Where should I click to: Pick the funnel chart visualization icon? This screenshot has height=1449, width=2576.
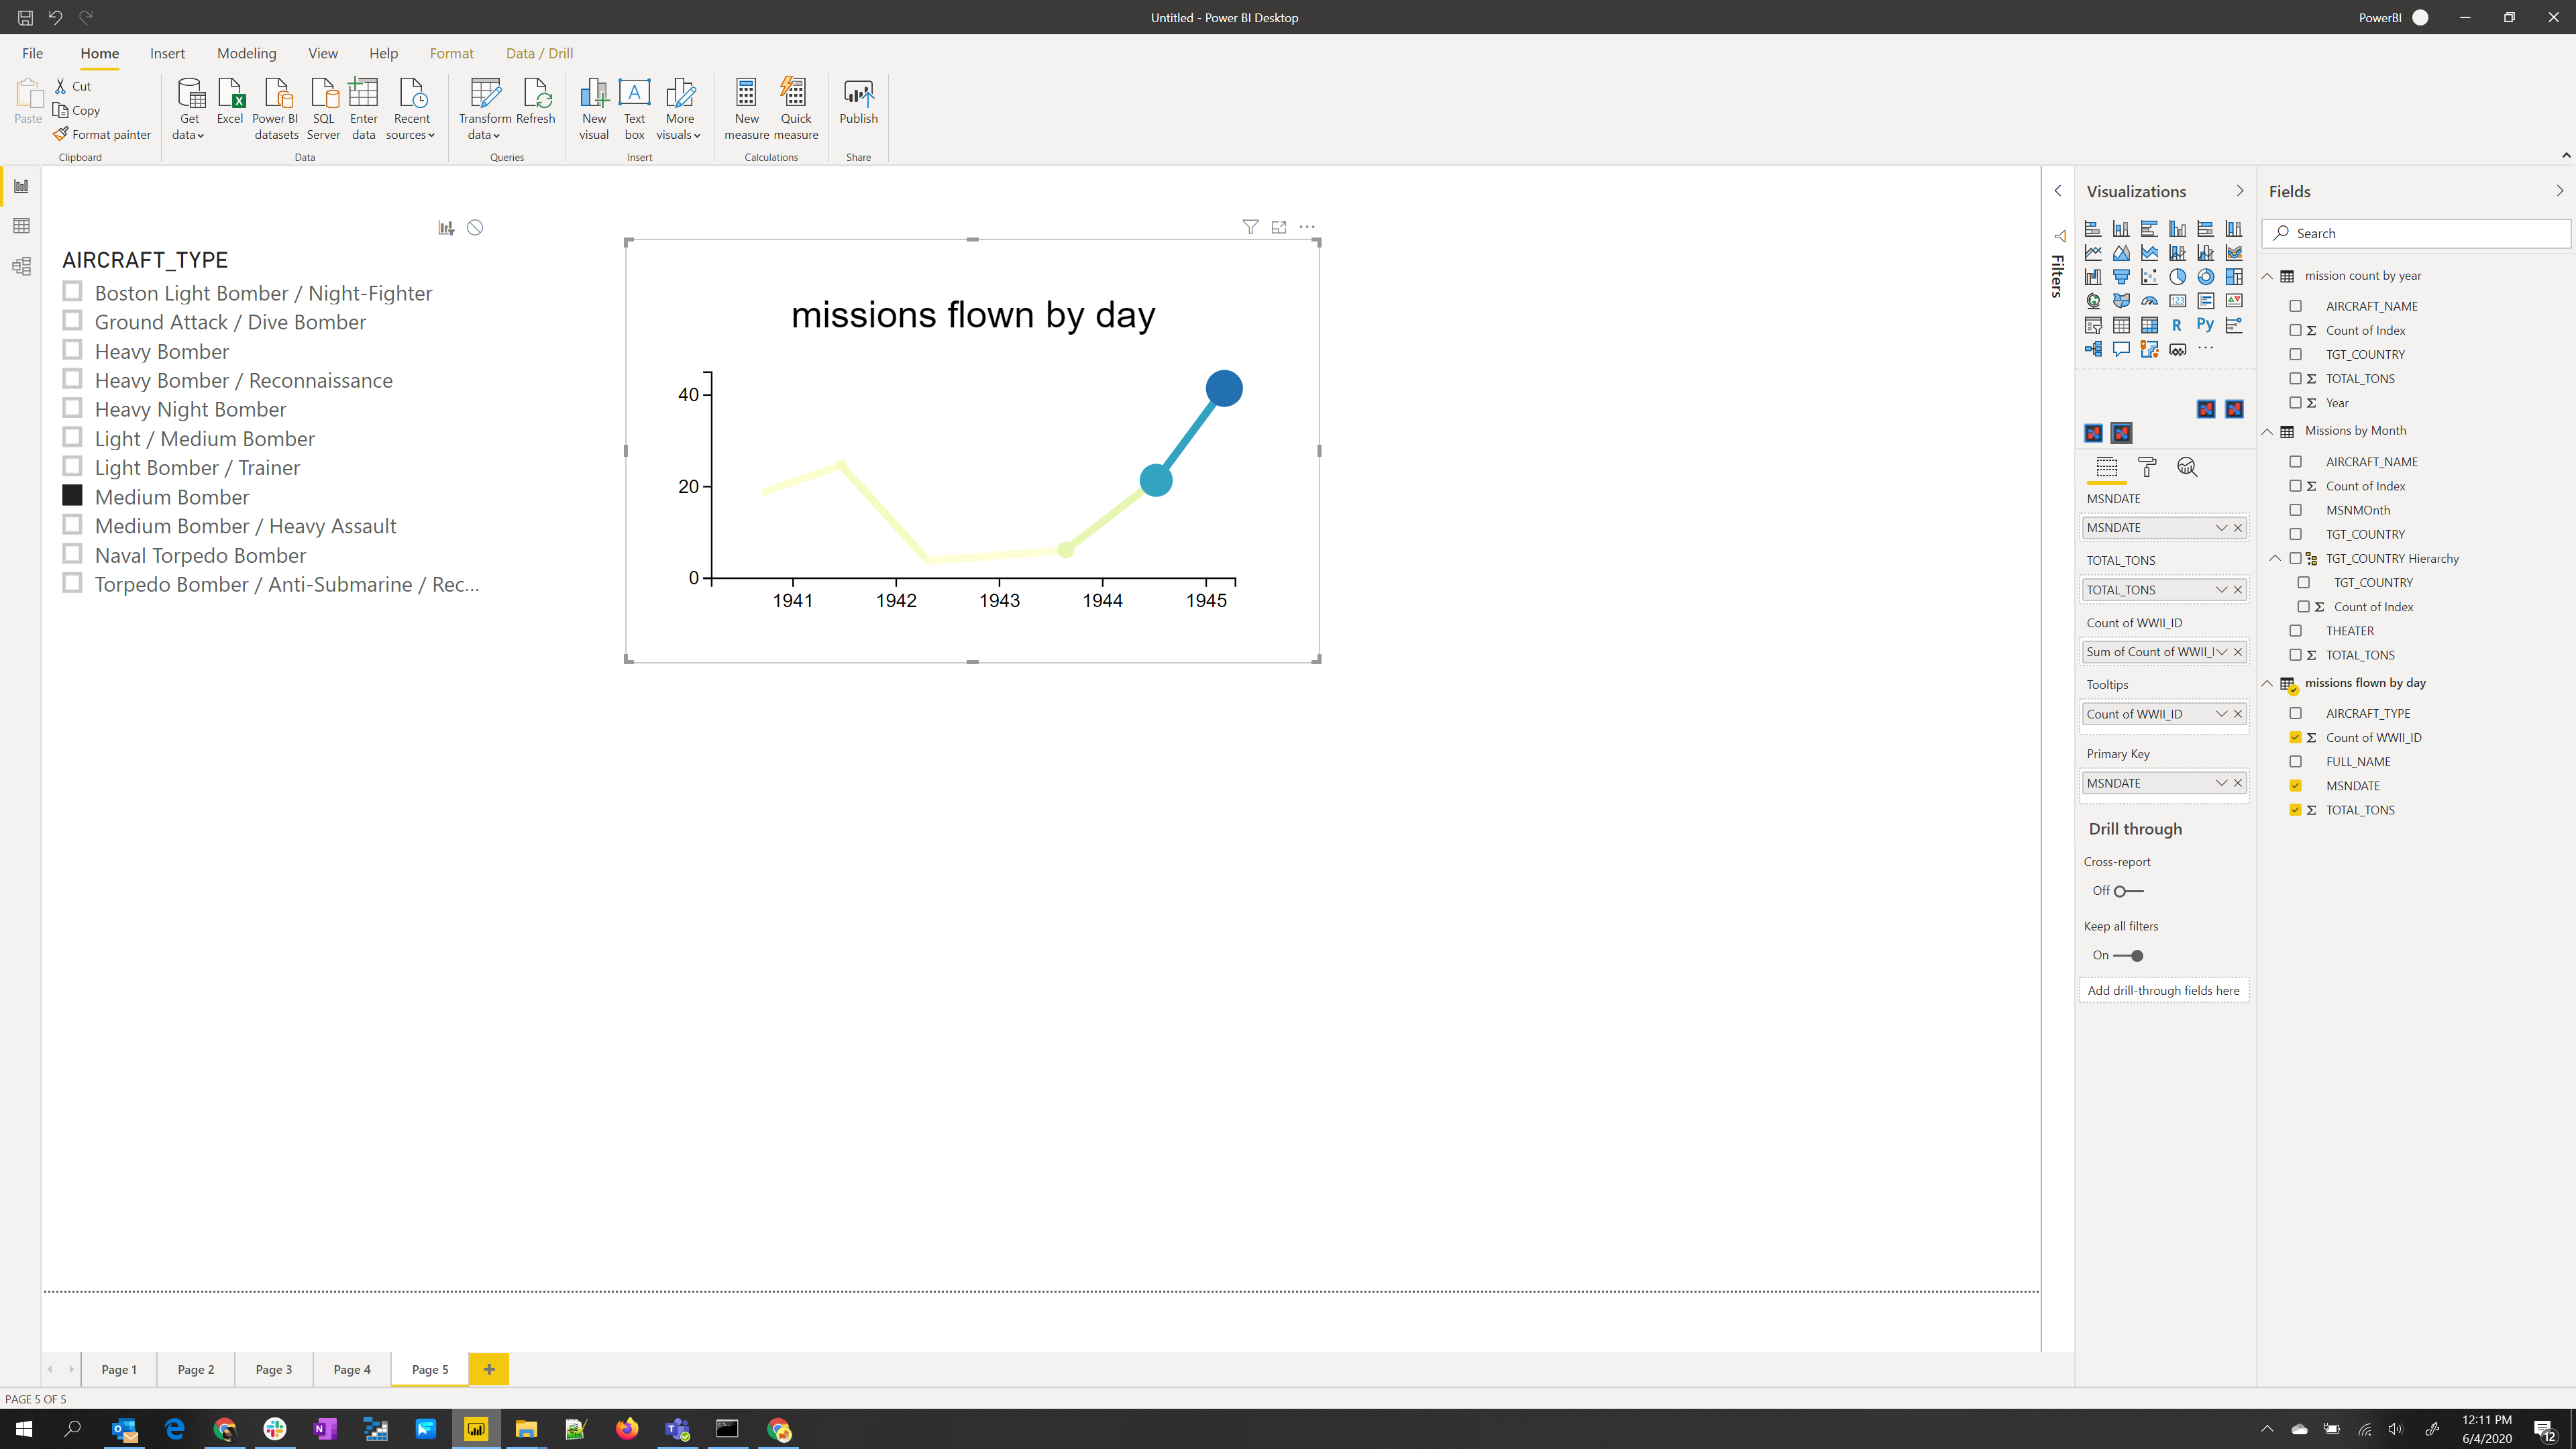point(2121,277)
